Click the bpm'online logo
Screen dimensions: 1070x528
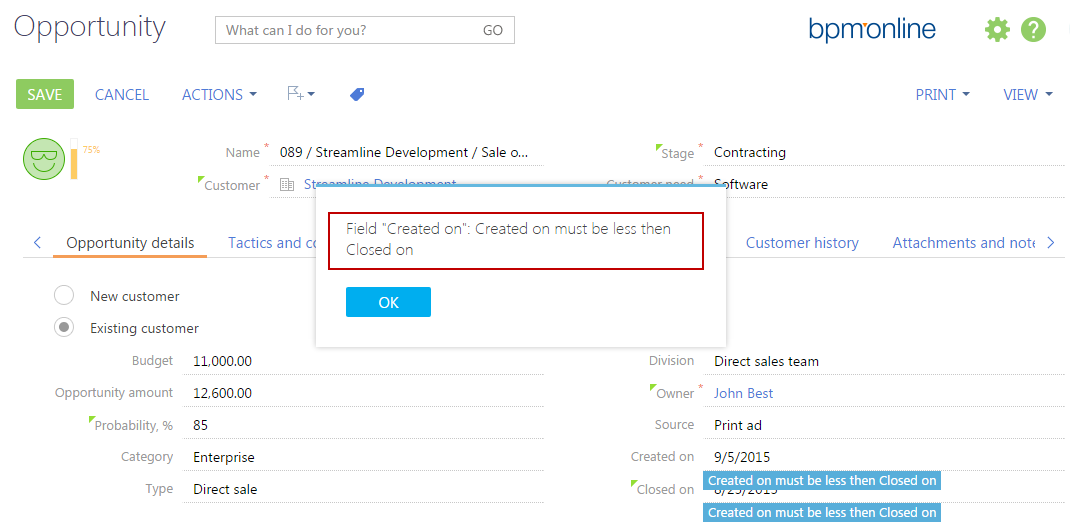point(872,30)
